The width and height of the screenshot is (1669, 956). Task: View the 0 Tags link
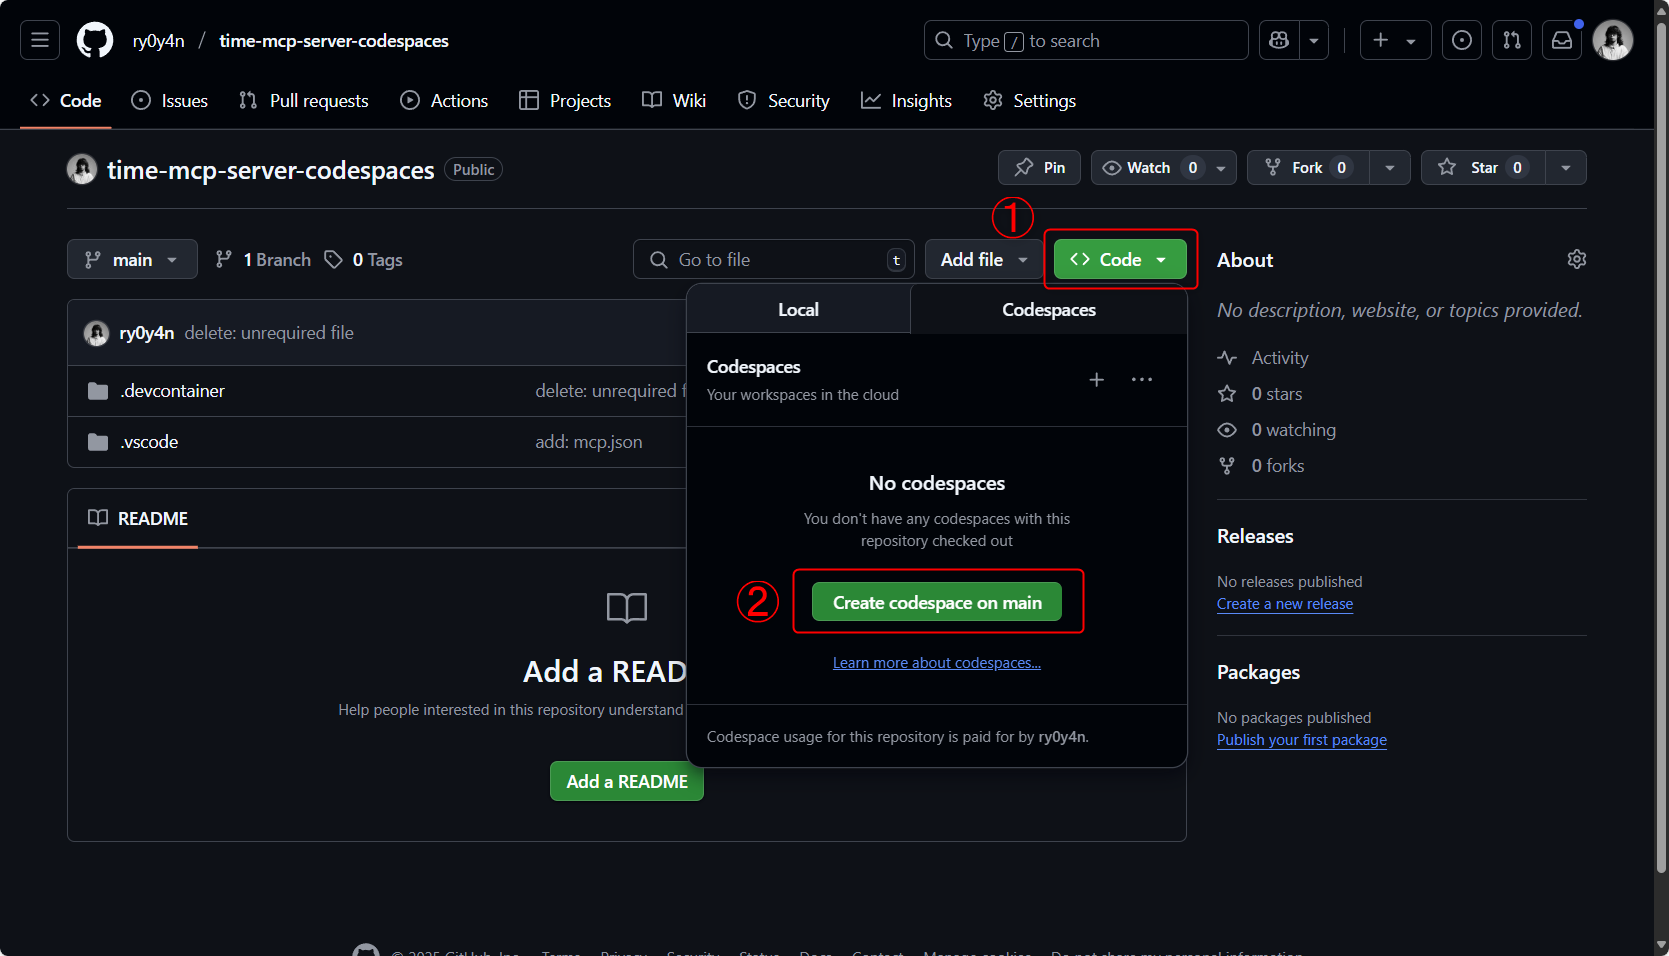click(x=363, y=260)
